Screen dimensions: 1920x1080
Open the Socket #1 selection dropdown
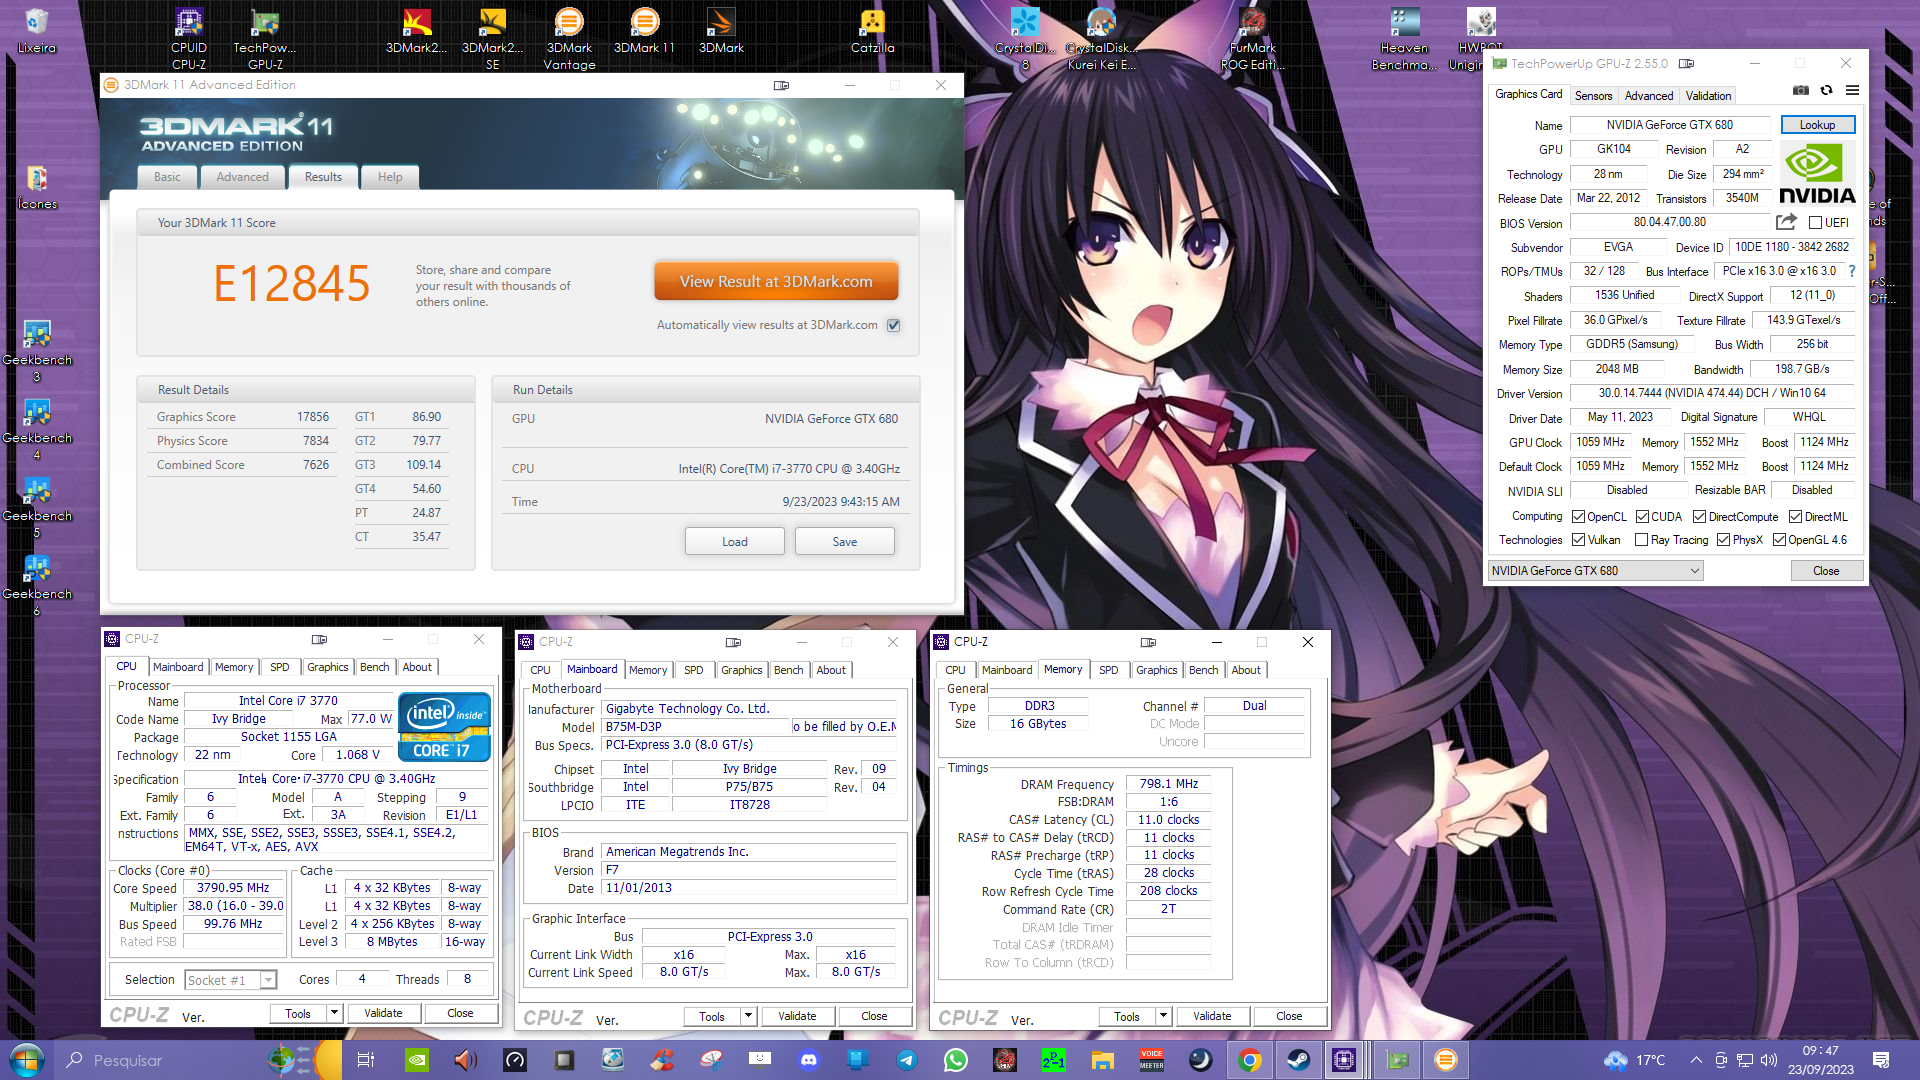(230, 980)
